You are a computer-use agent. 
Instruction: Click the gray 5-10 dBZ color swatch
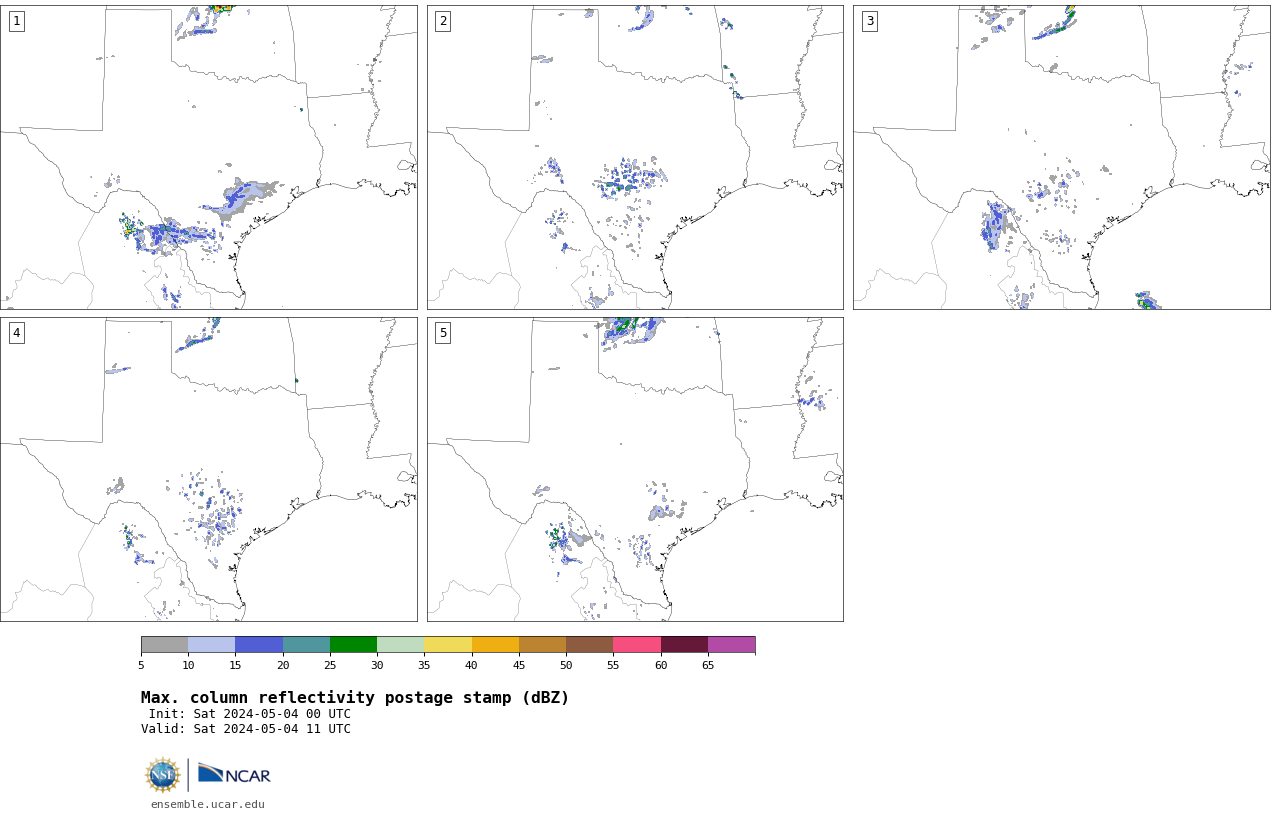point(164,644)
